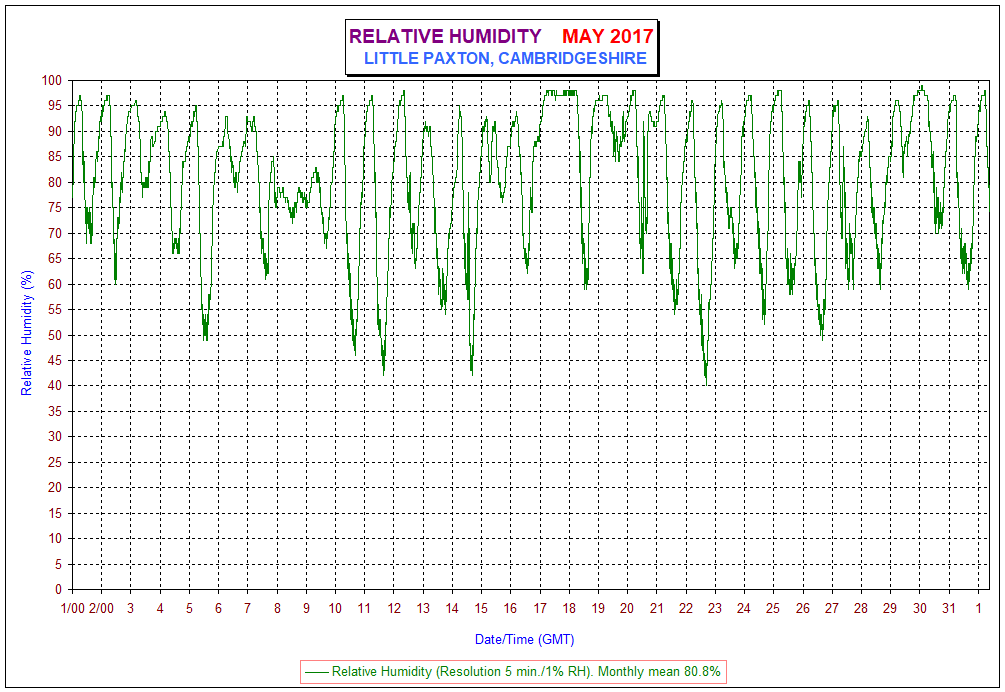Click the legend entry with monthly mean 80.8%

tap(513, 671)
